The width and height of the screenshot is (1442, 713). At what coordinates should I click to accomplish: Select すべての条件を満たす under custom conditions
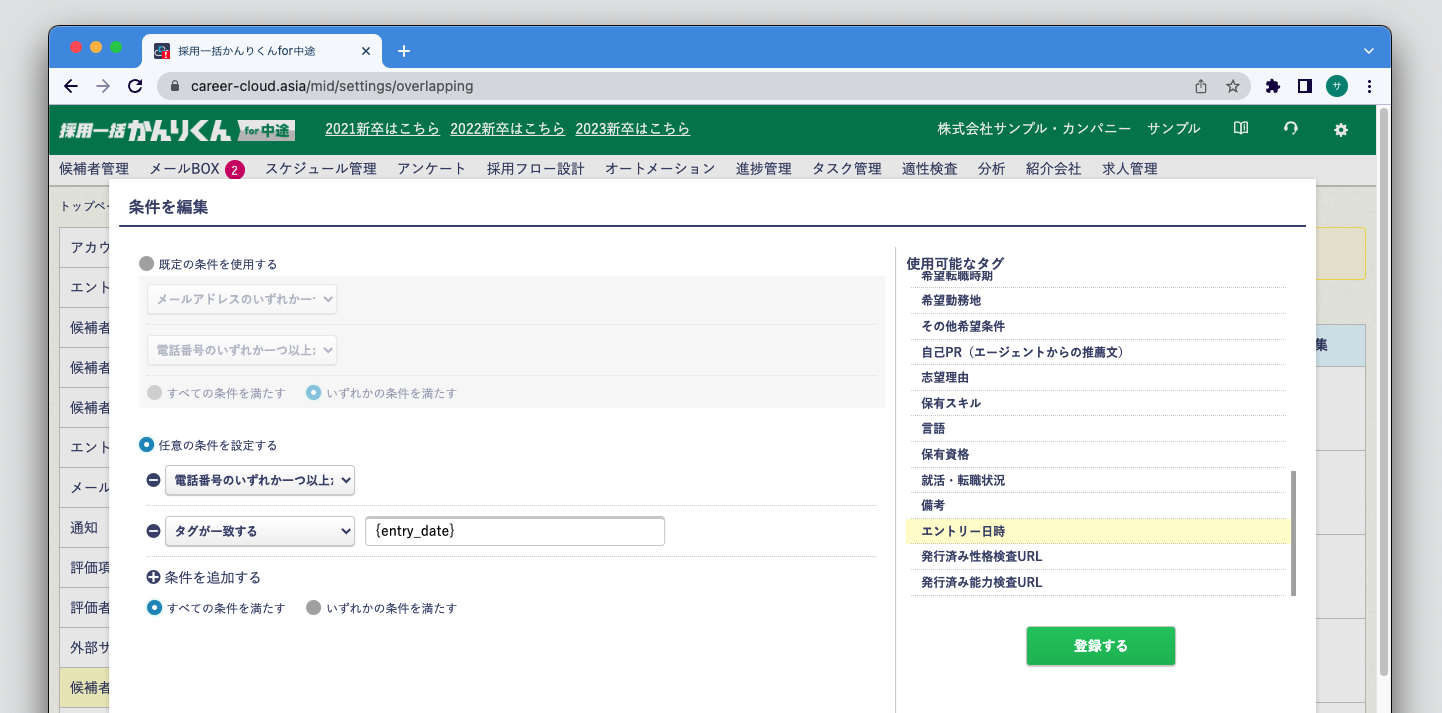pos(154,607)
